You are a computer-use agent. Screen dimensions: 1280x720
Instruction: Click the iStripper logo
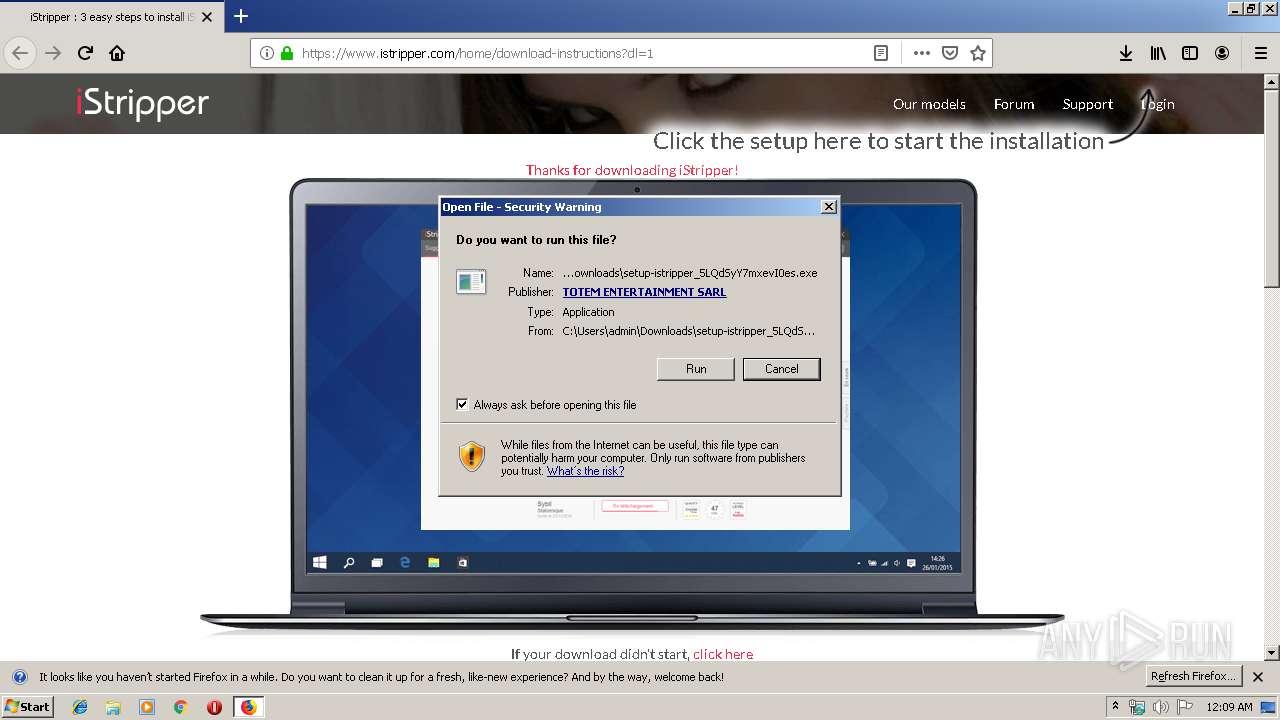click(x=142, y=103)
